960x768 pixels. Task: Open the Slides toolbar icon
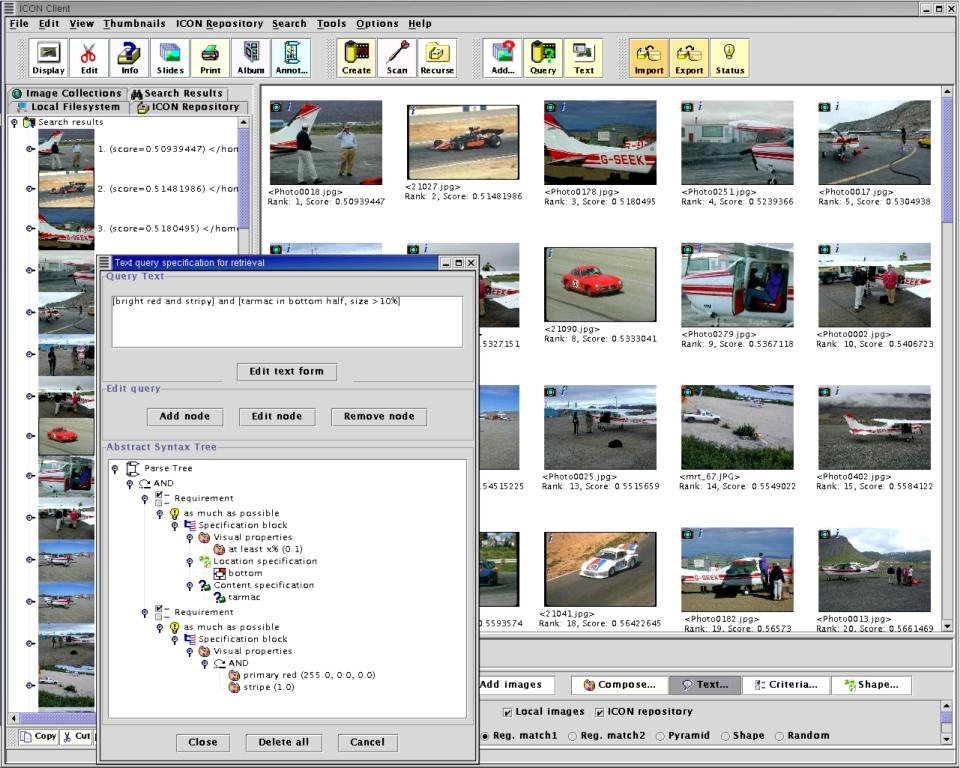[170, 58]
